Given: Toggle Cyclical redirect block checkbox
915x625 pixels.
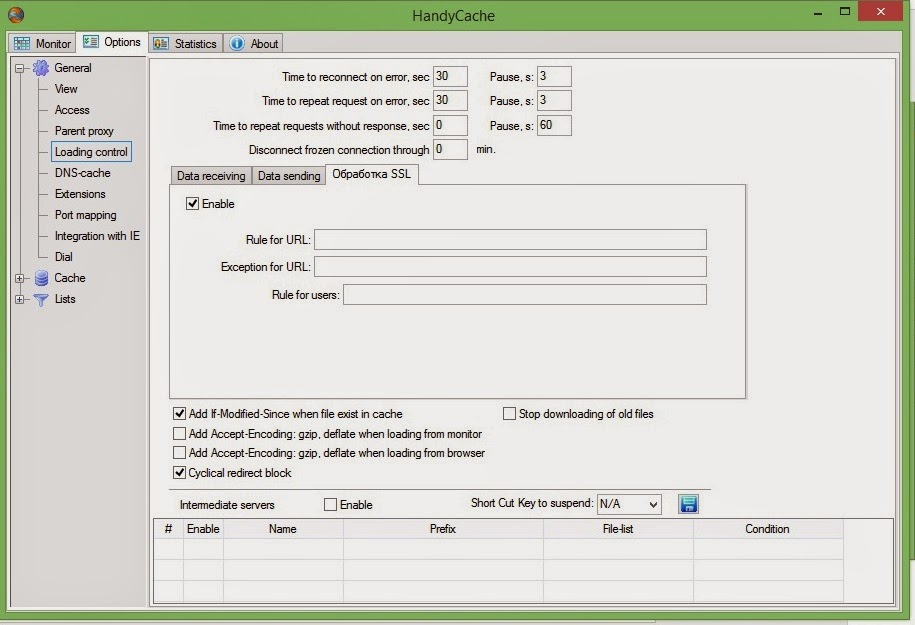Looking at the screenshot, I should [x=179, y=473].
